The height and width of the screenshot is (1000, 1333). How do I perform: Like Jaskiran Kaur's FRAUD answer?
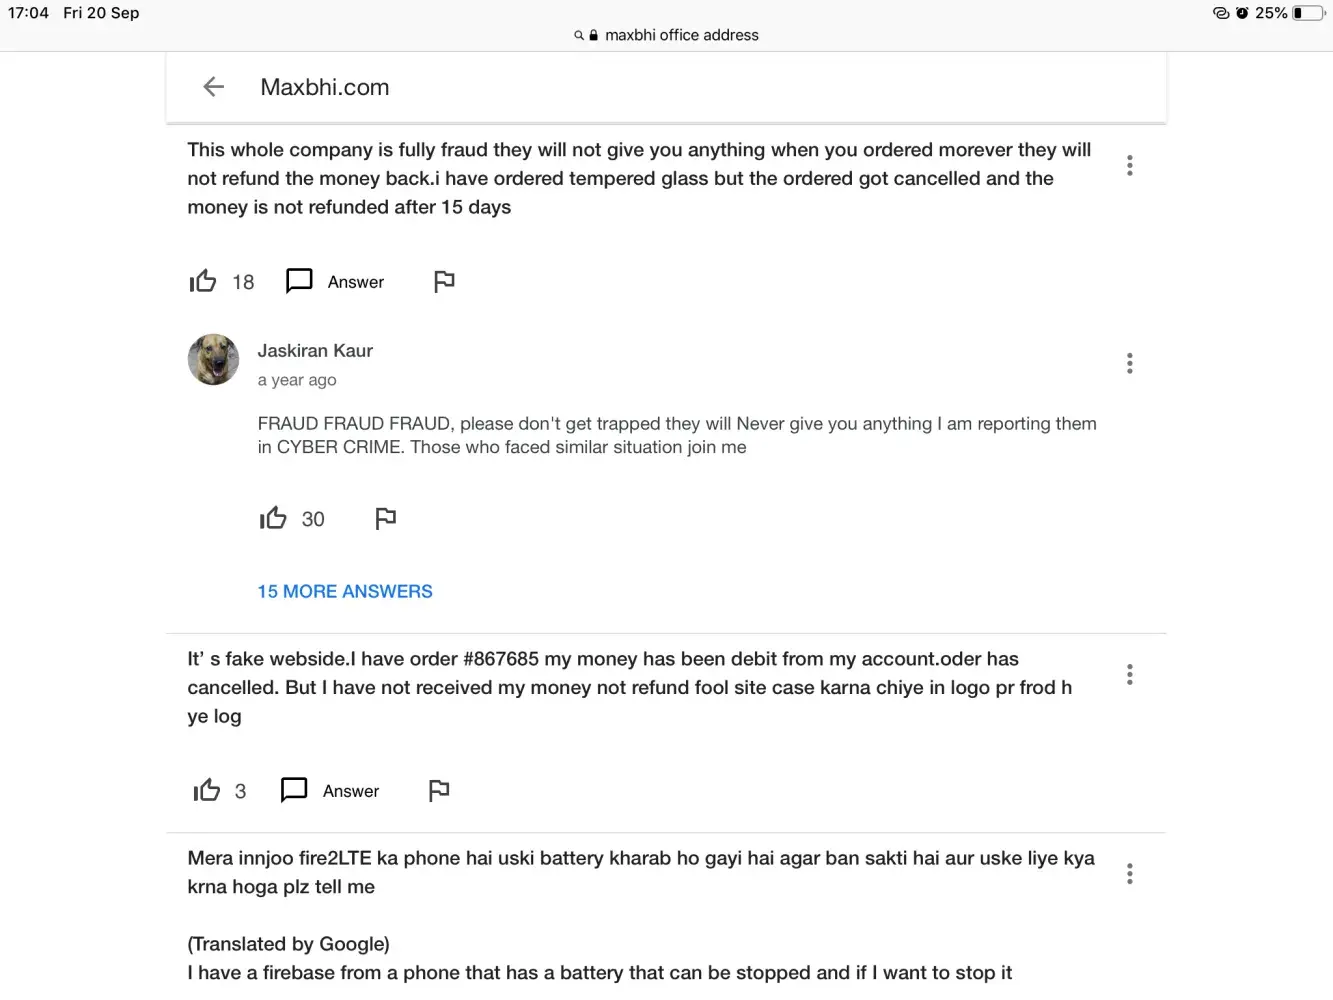click(273, 518)
